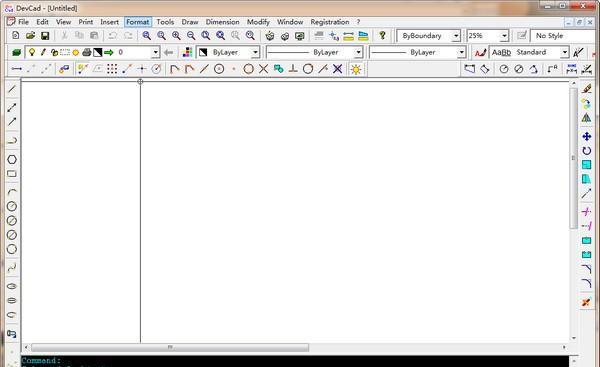Screen dimensions: 600x367
Task: Select the Chamfer tool in right toolbar
Action: pyautogui.click(x=587, y=269)
